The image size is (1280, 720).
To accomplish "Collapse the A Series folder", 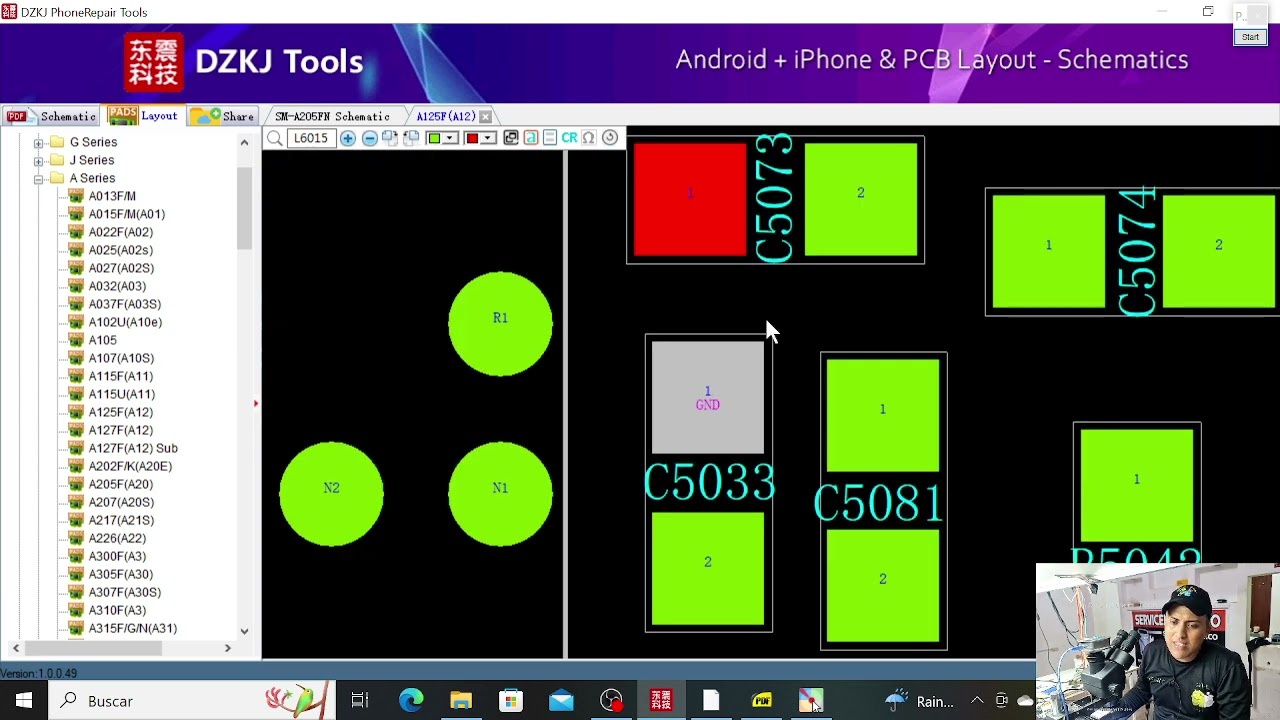I will point(38,178).
